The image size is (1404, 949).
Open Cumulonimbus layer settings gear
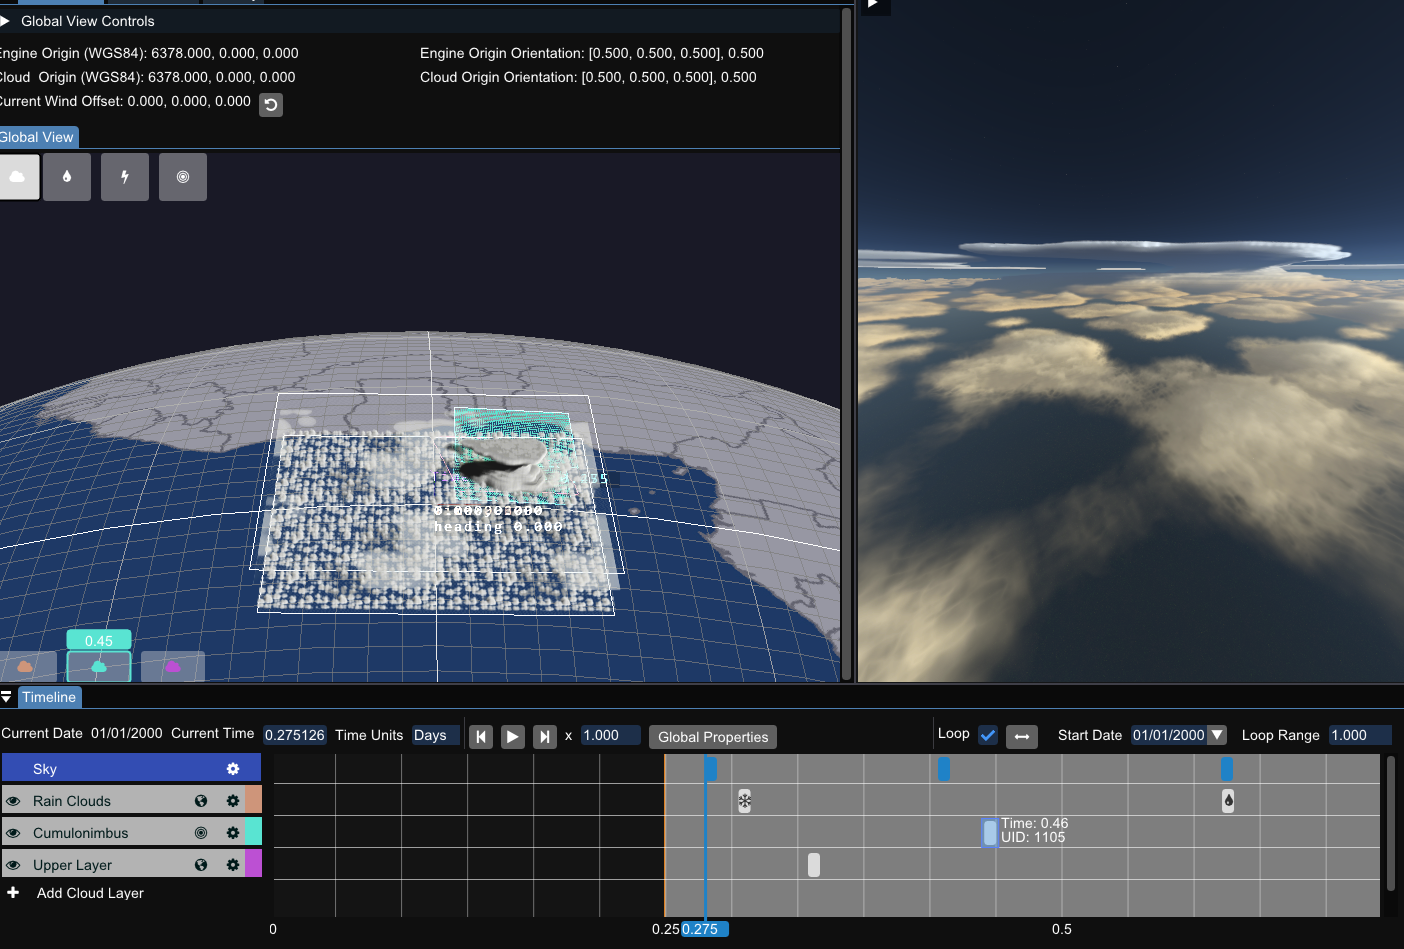(x=233, y=833)
